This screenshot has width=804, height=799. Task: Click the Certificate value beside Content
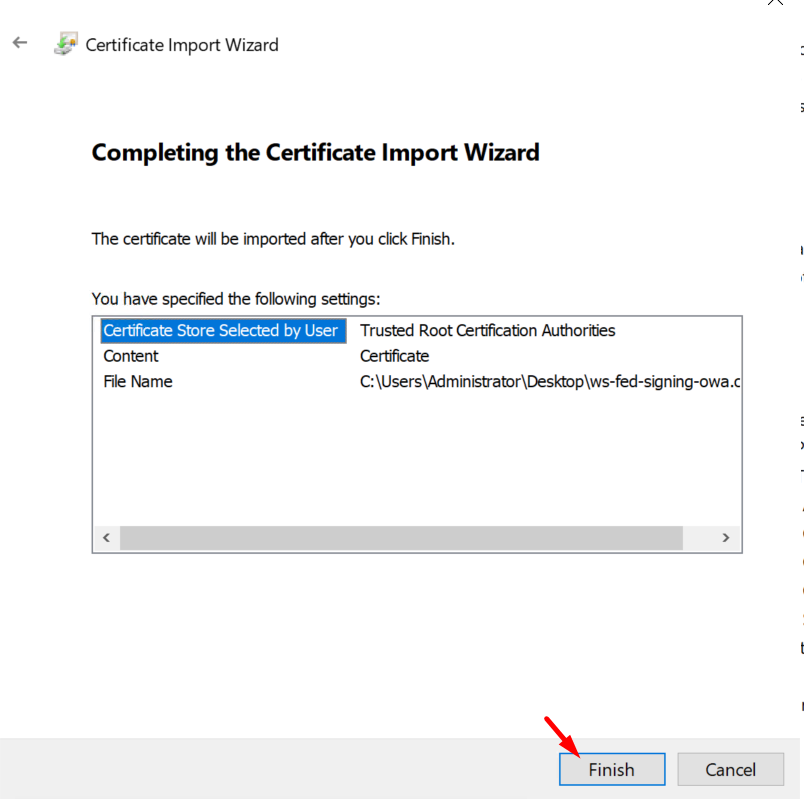point(394,356)
